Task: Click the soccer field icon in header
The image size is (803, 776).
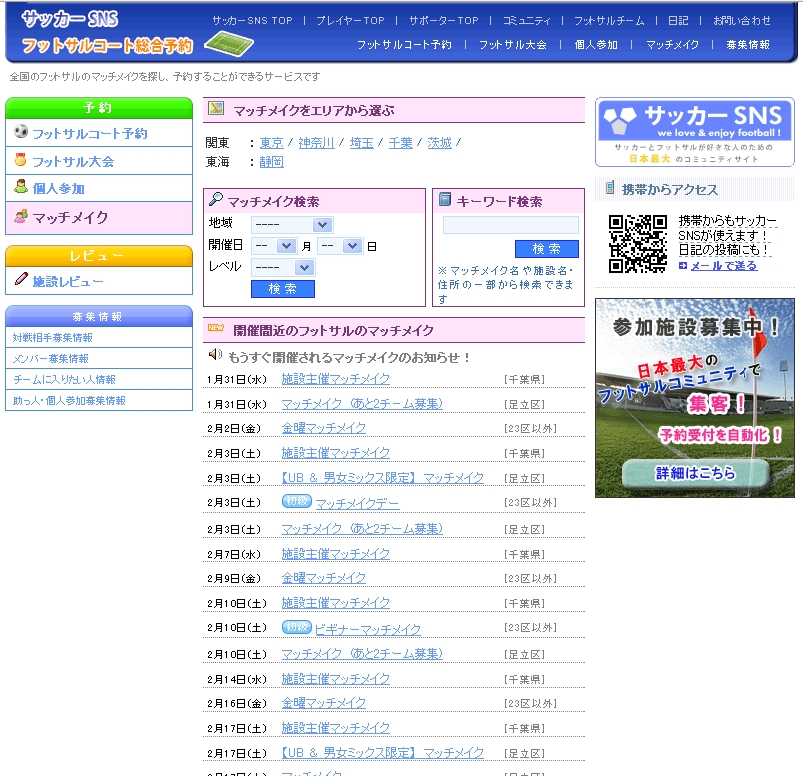Action: (x=229, y=44)
